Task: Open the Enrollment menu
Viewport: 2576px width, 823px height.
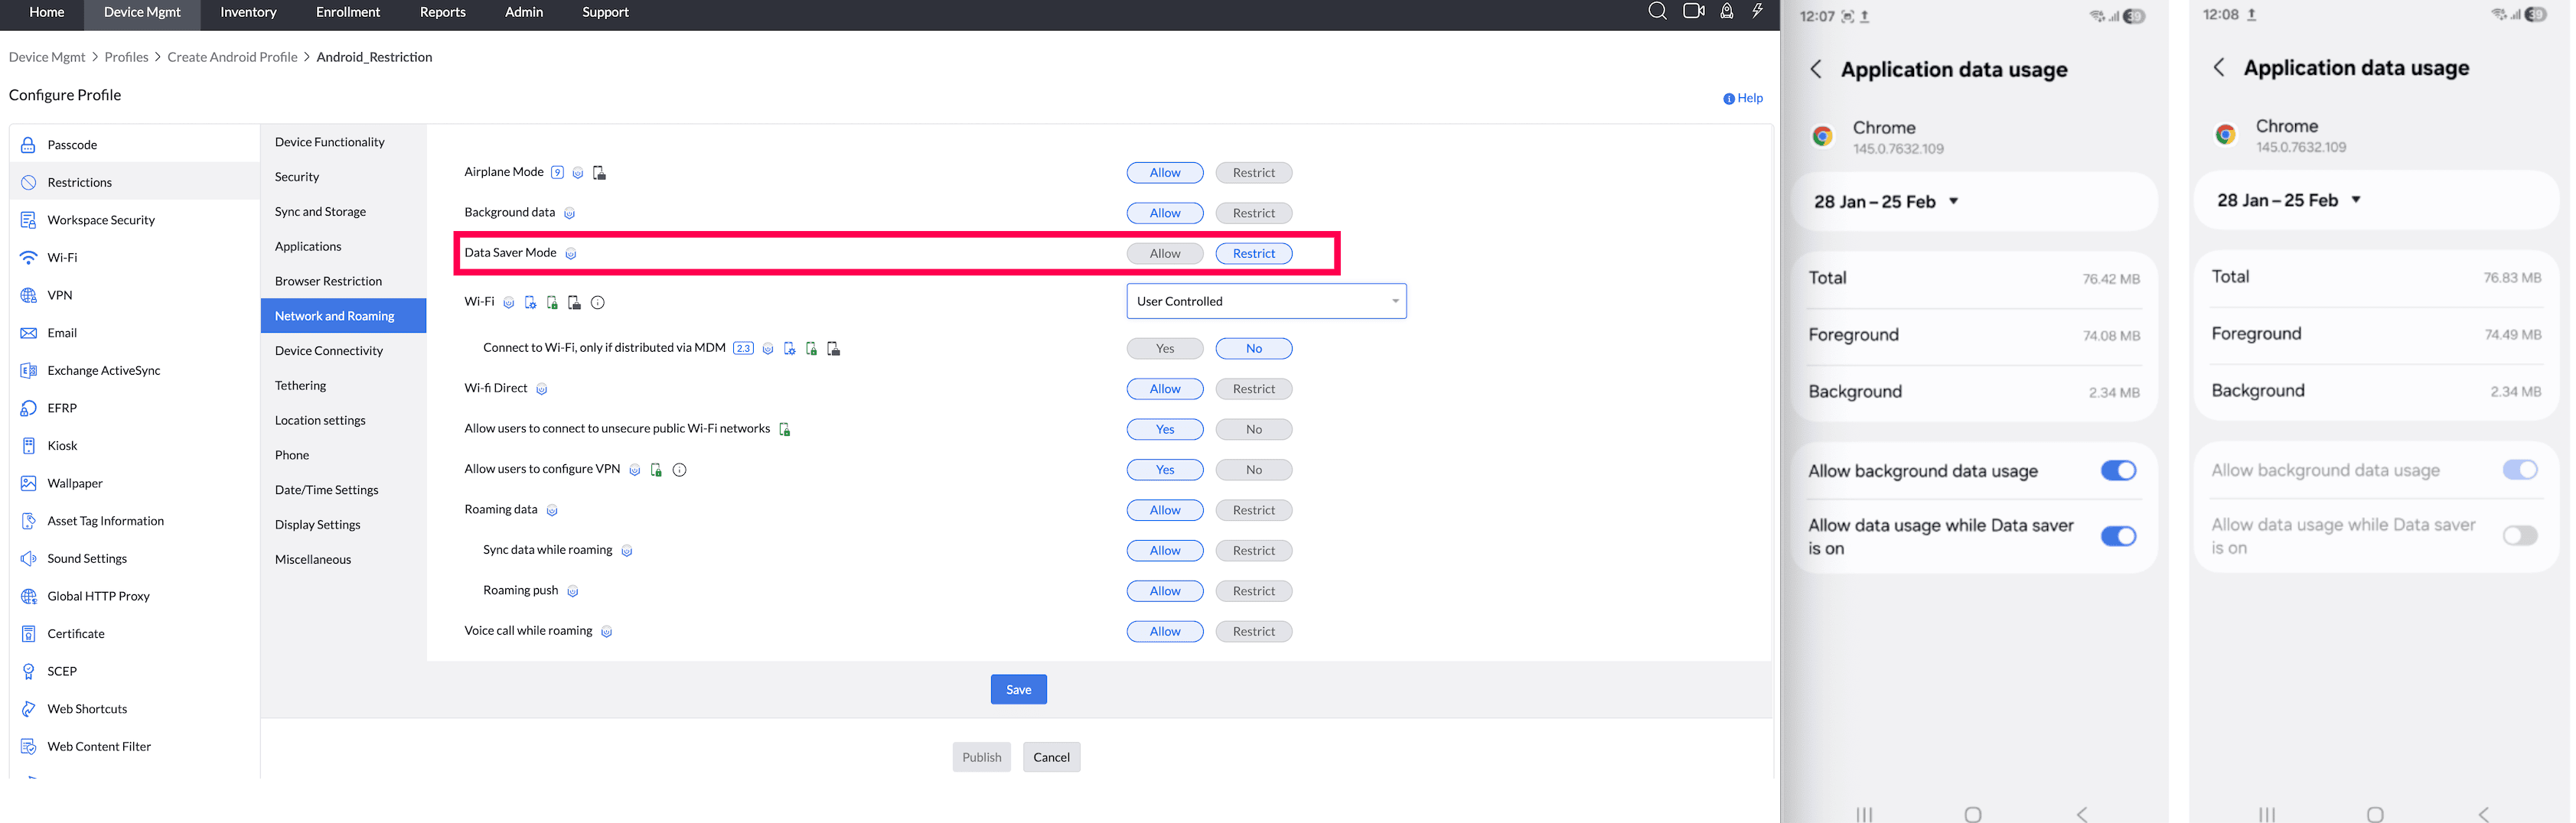Action: click(x=348, y=12)
